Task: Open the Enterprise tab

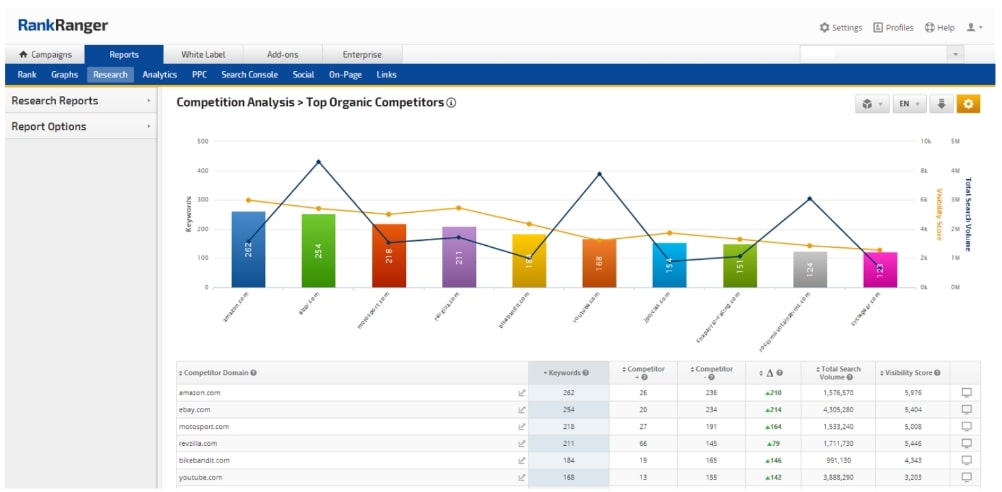Action: click(x=362, y=54)
